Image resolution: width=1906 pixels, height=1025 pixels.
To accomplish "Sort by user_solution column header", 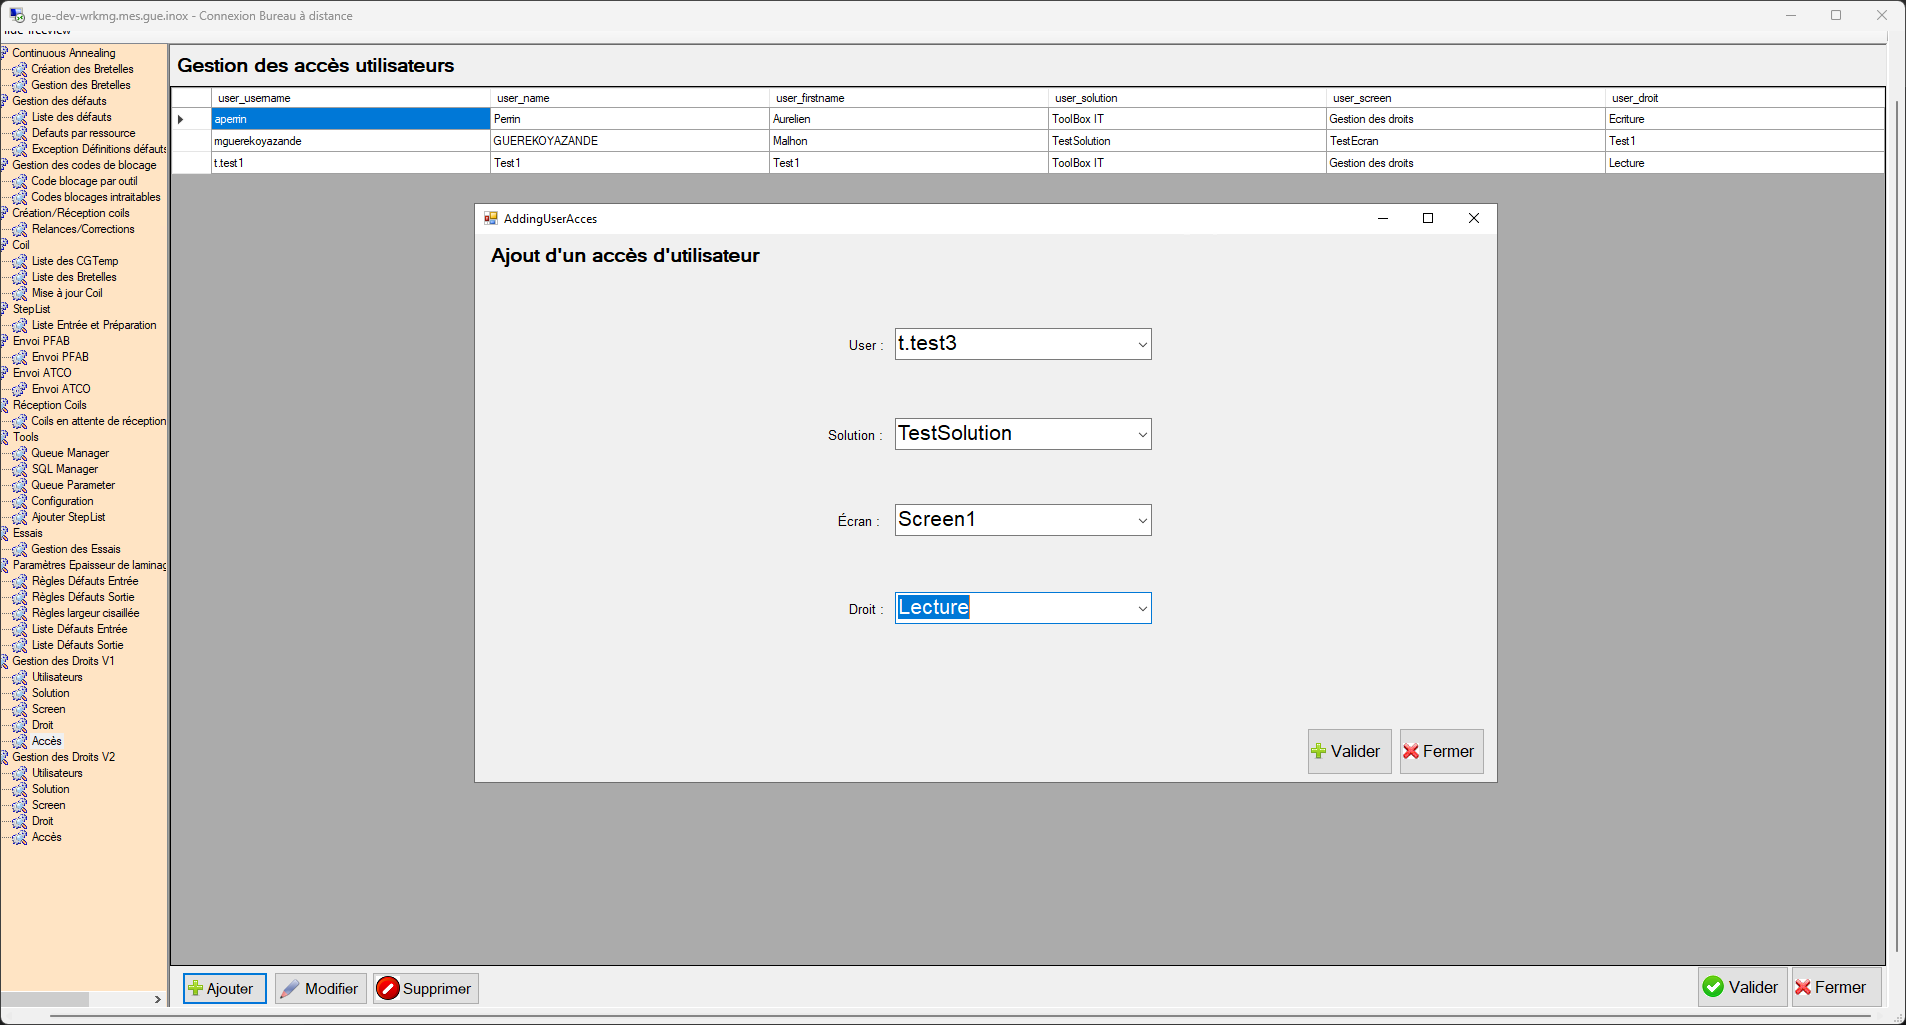I will (x=1086, y=98).
